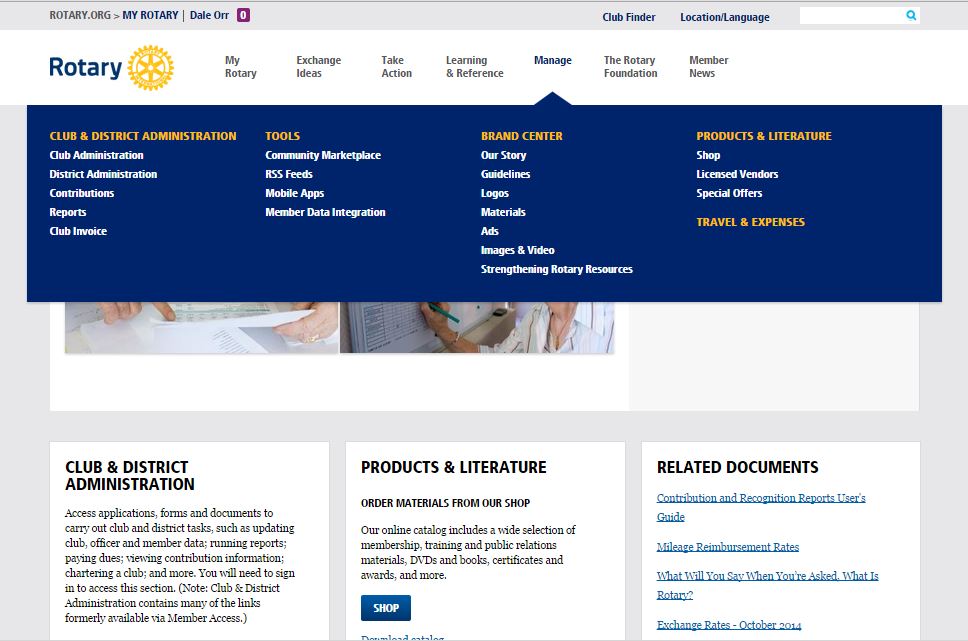Open Contribution and Recognition Reports User's Guide
The height and width of the screenshot is (641, 968).
(761, 507)
